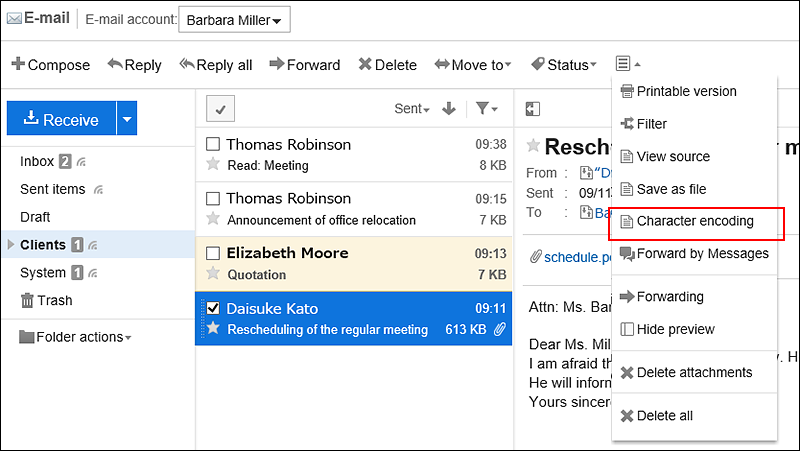Open the Receive button's dropdown arrow

[127, 118]
